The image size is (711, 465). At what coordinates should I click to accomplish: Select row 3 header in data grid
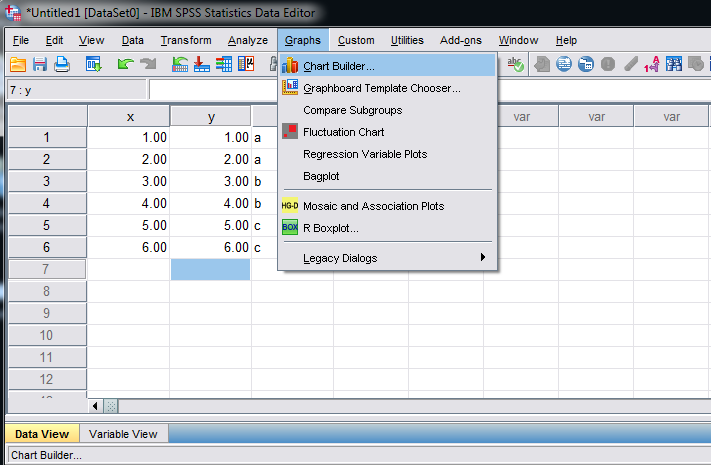click(46, 182)
